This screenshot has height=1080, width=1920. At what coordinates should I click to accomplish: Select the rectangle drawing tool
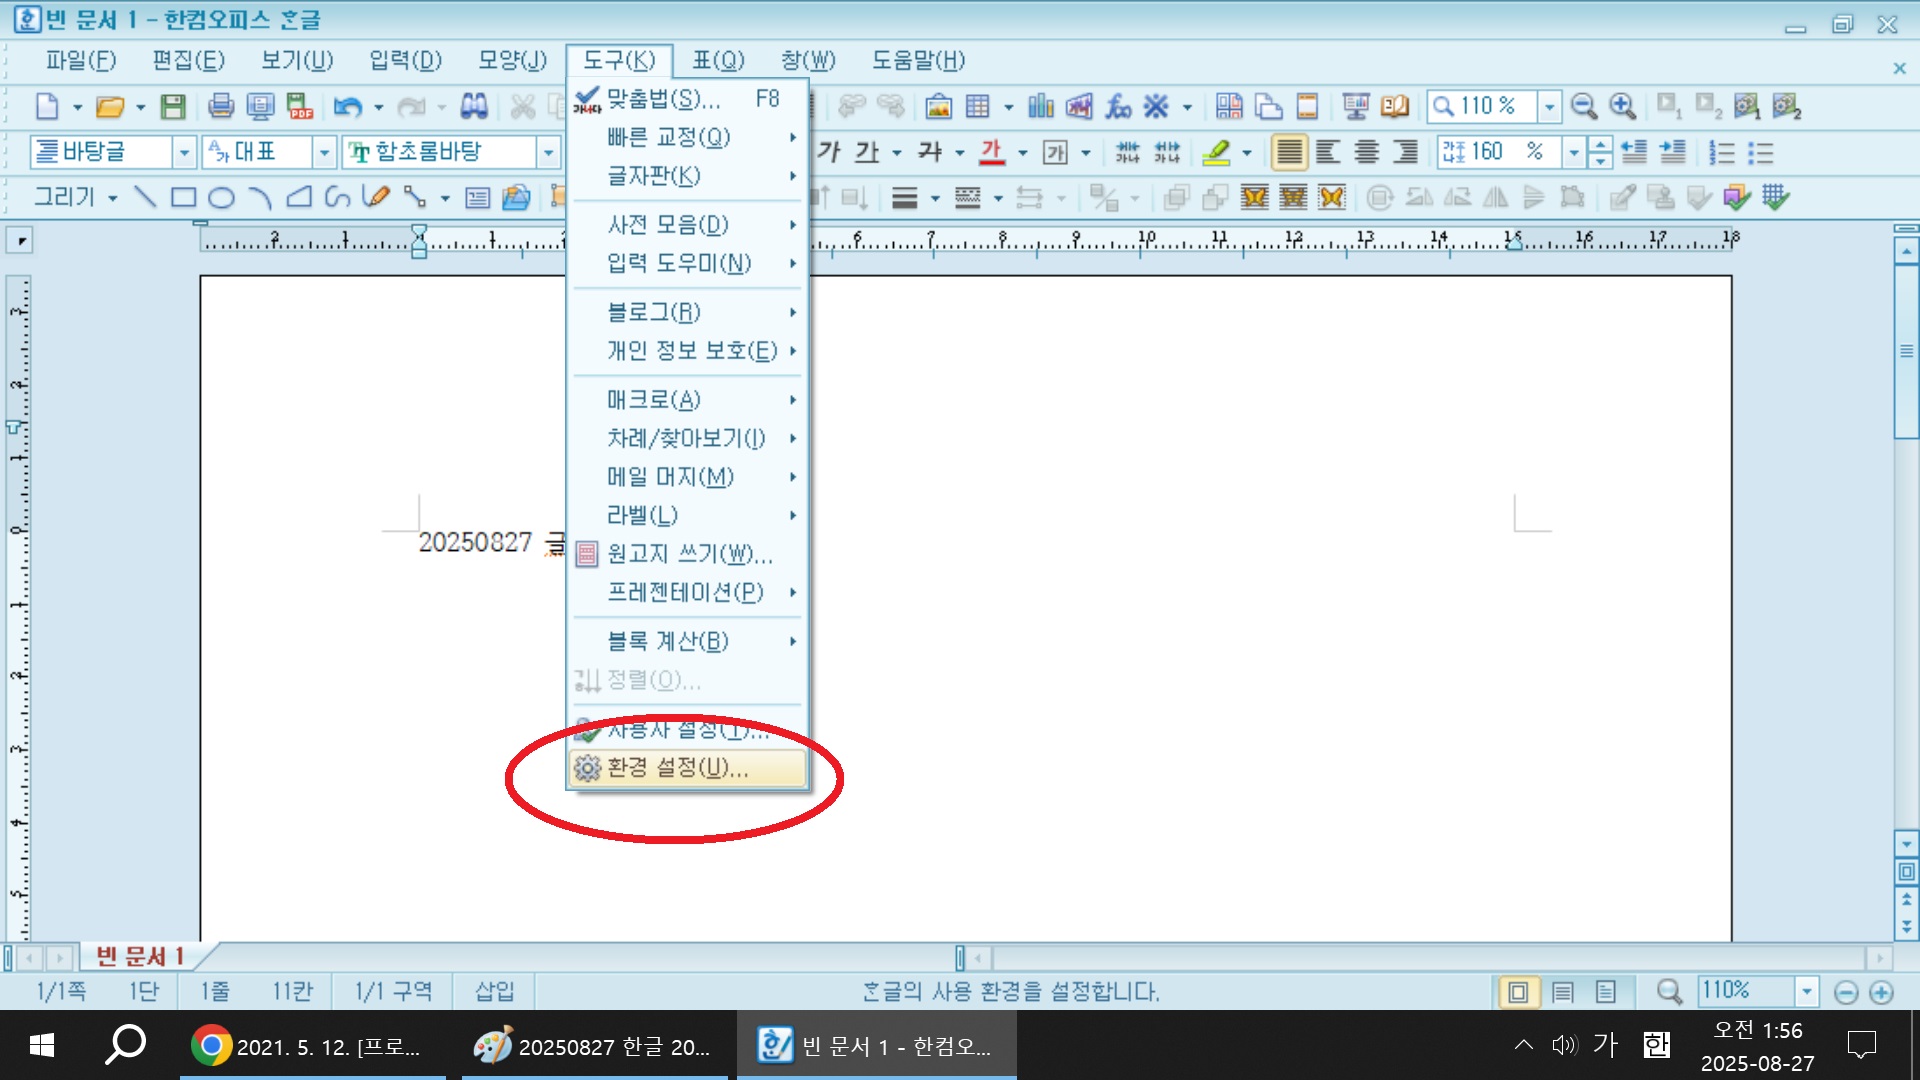[x=183, y=198]
